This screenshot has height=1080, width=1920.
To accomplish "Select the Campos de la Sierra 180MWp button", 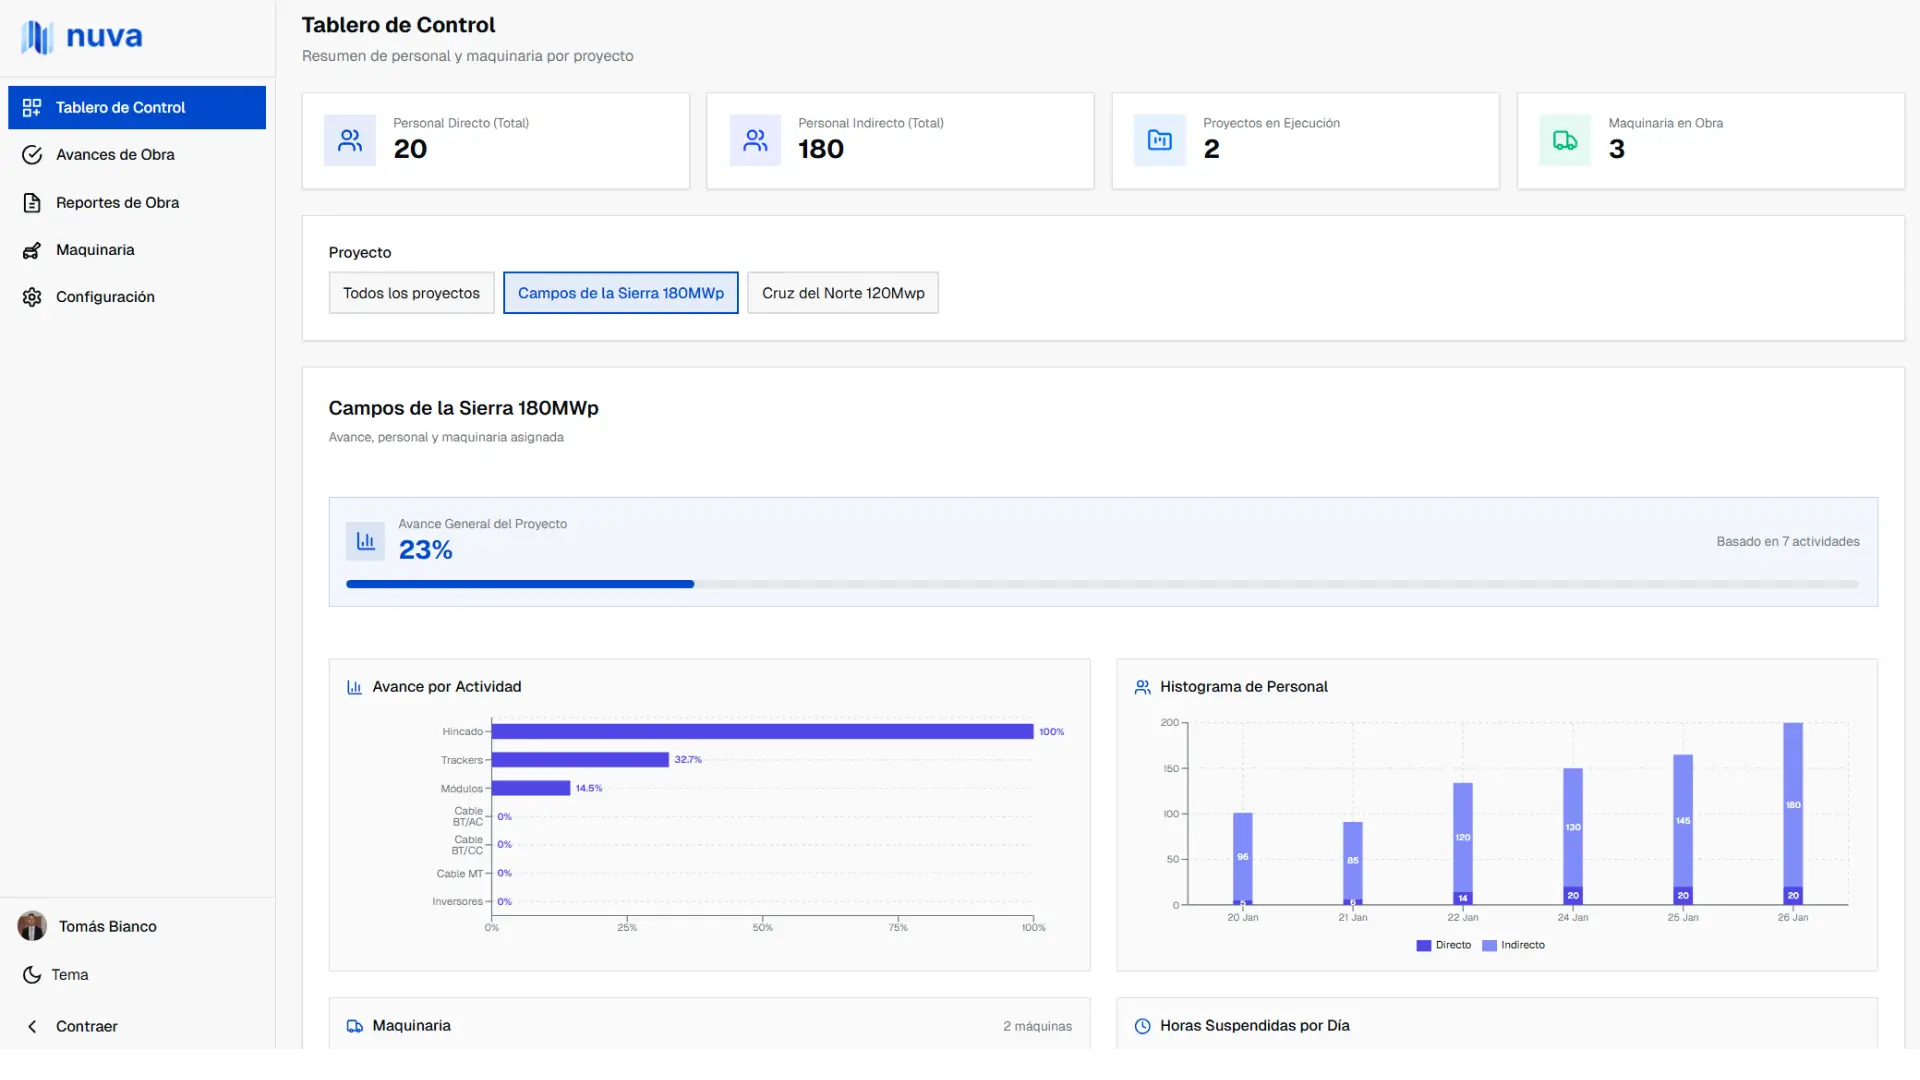I will [x=620, y=293].
